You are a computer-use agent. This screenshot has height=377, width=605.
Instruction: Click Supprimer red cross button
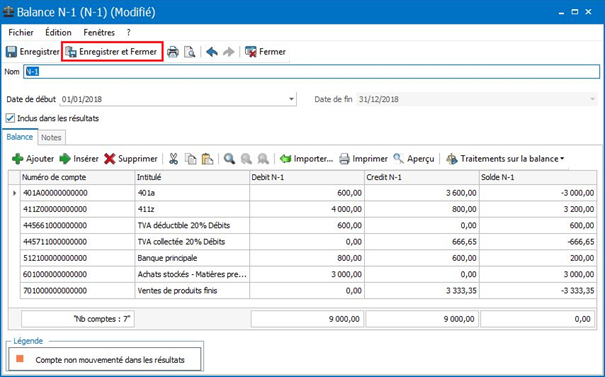[x=131, y=159]
